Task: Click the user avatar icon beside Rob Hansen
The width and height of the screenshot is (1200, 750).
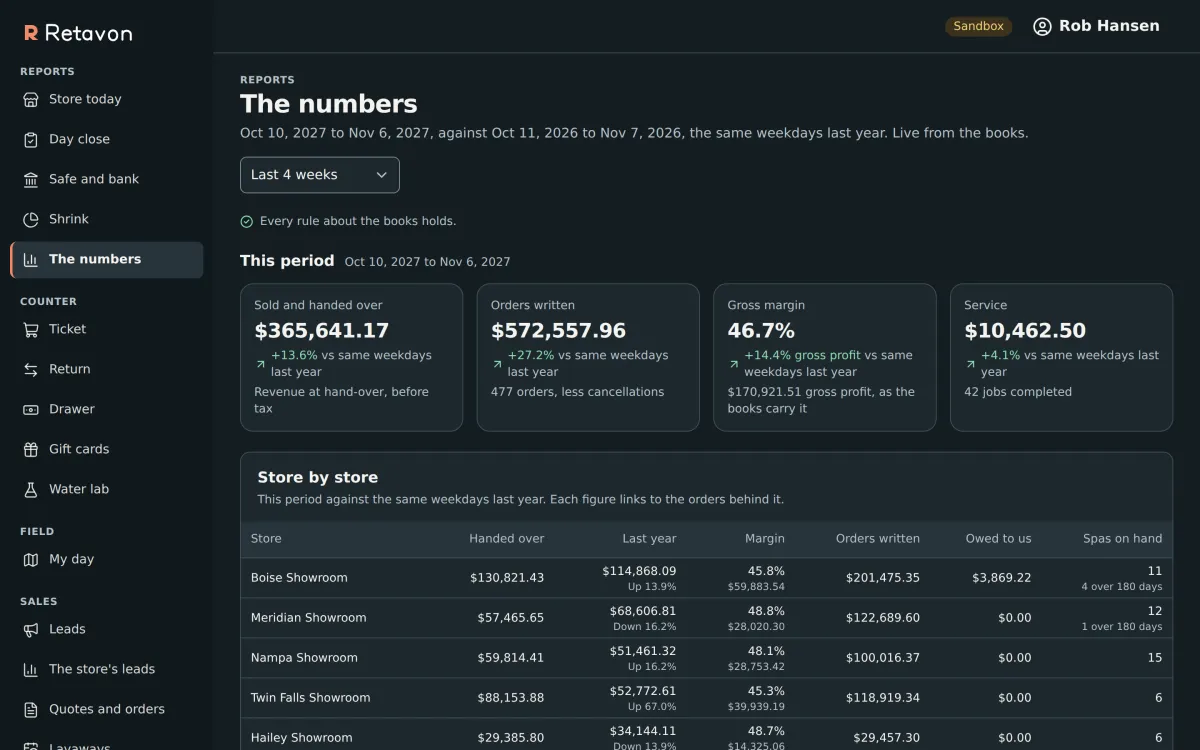Action: tap(1042, 26)
